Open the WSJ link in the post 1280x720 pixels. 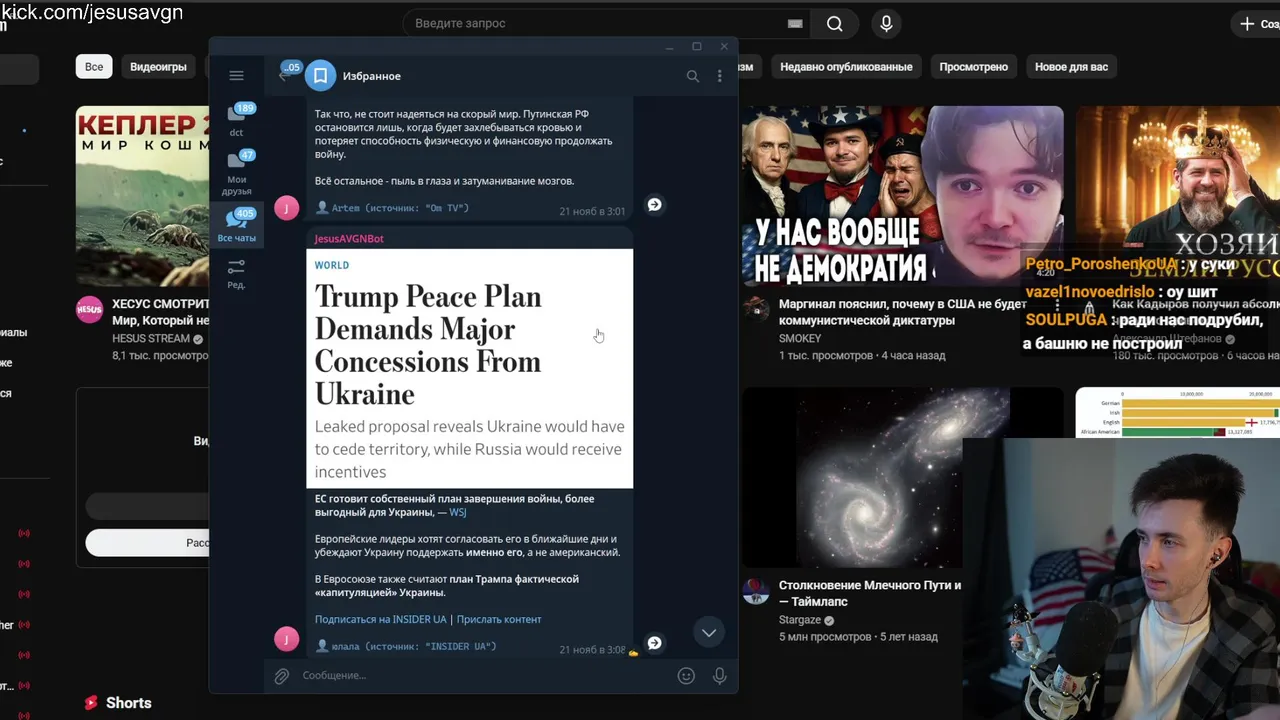click(458, 512)
